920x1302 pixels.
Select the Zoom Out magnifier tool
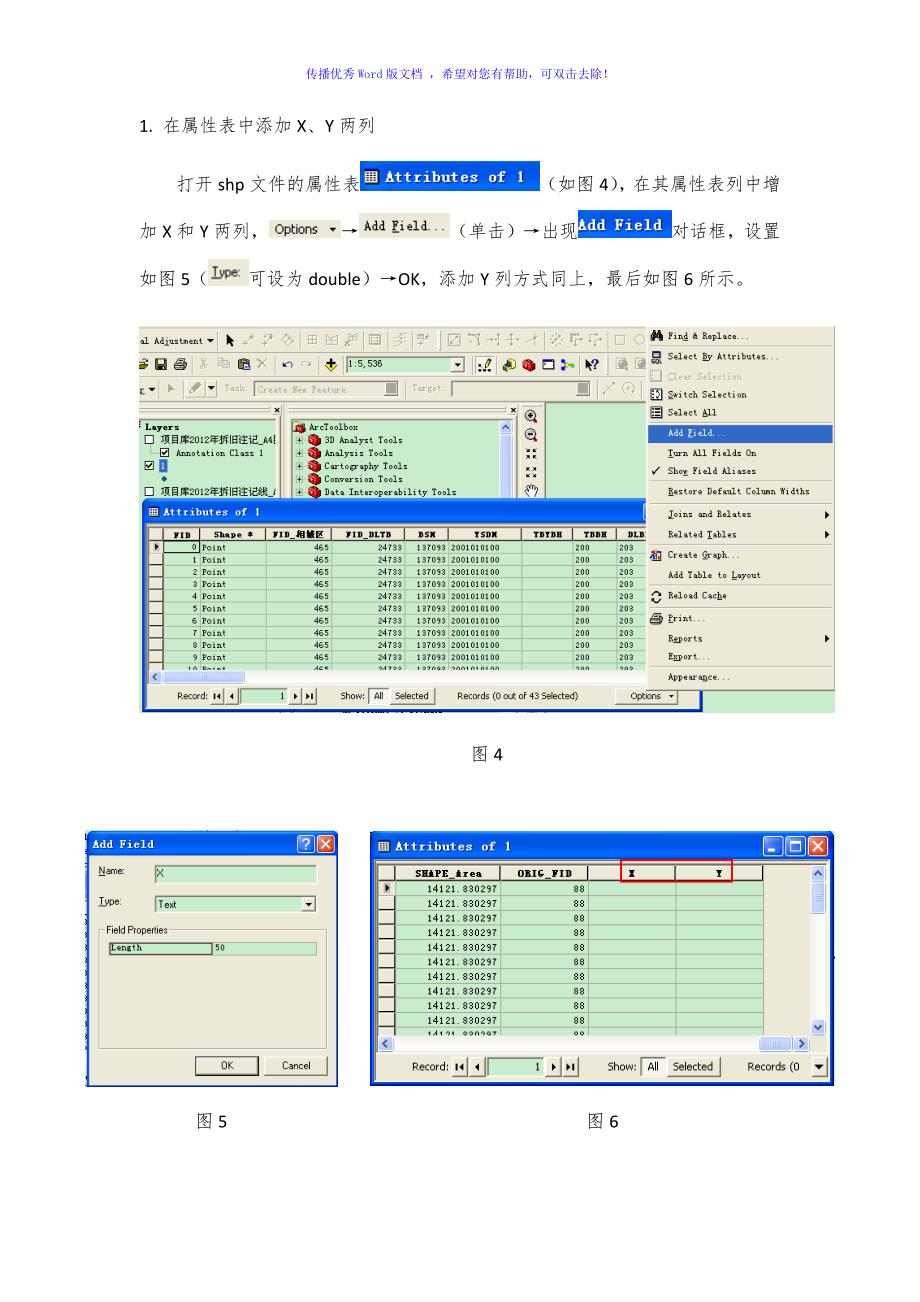click(531, 435)
